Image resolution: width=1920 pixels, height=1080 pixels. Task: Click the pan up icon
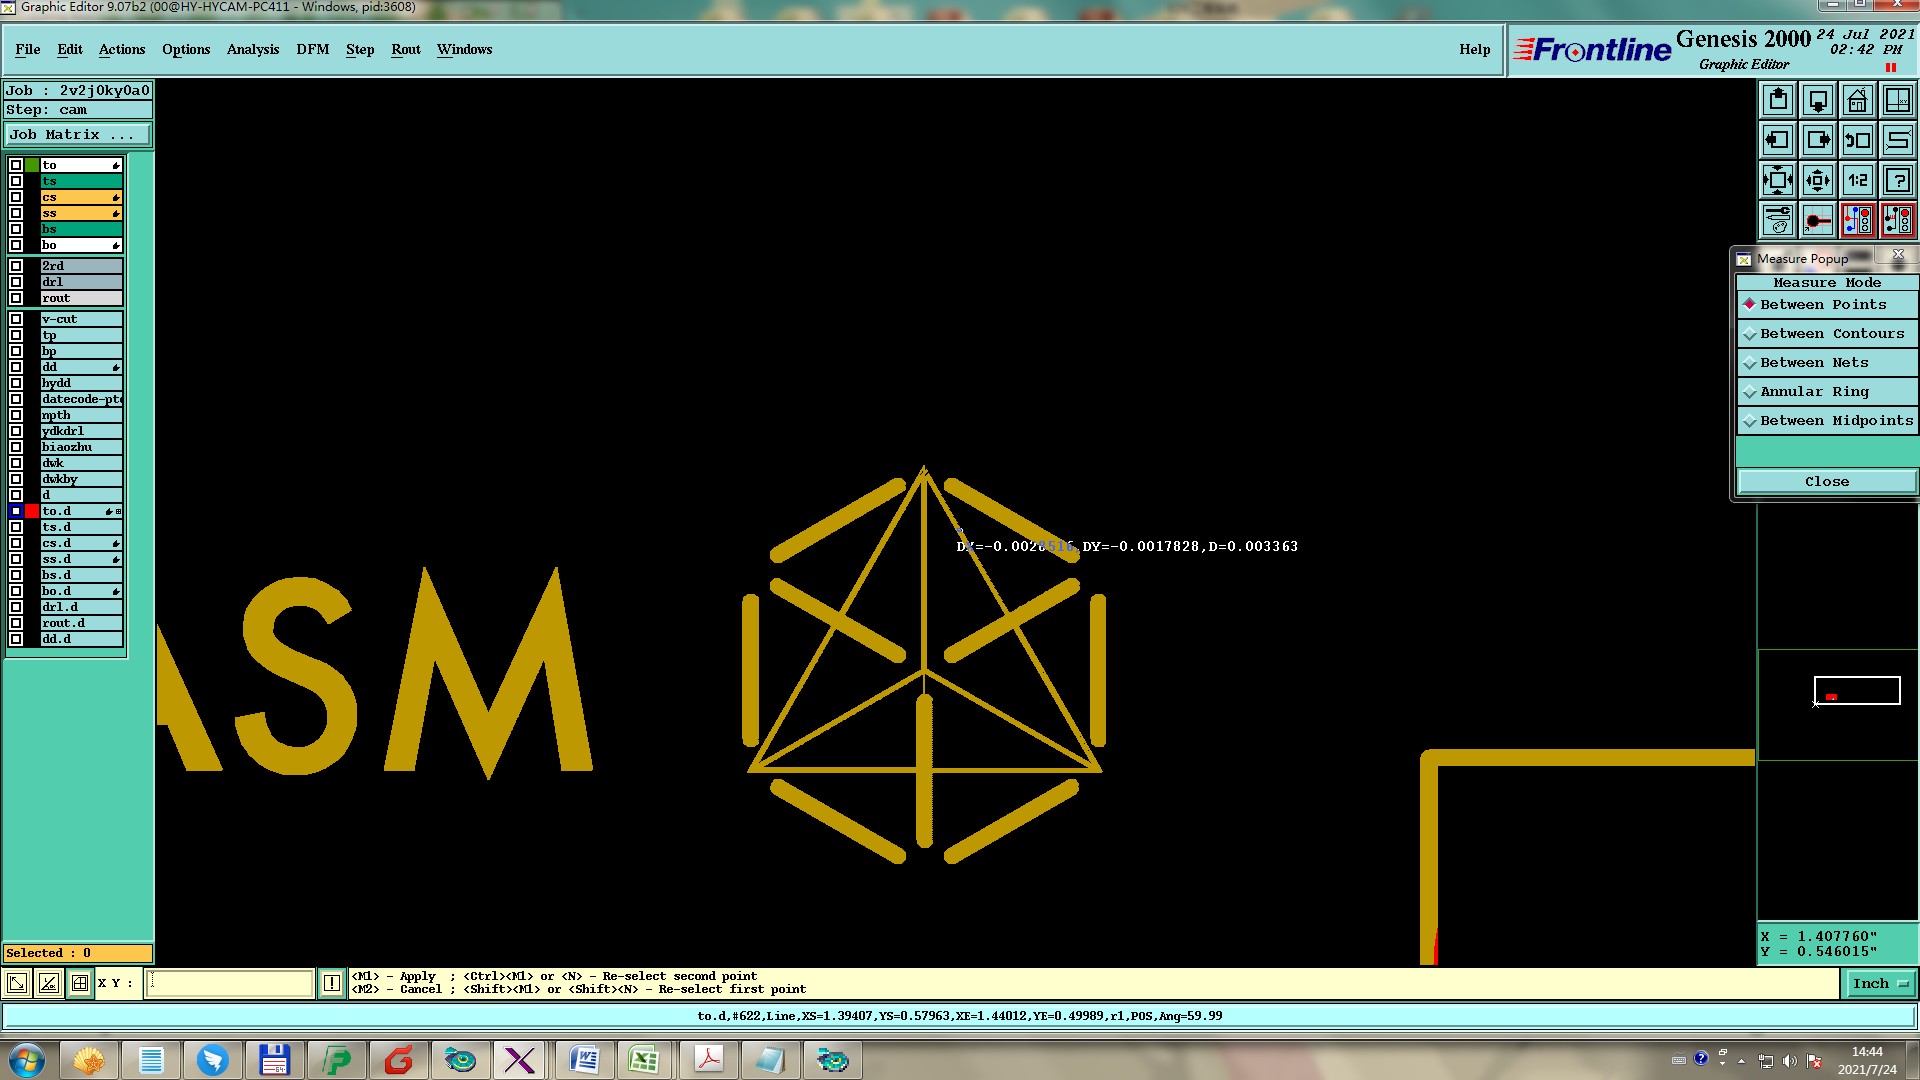click(x=1778, y=100)
